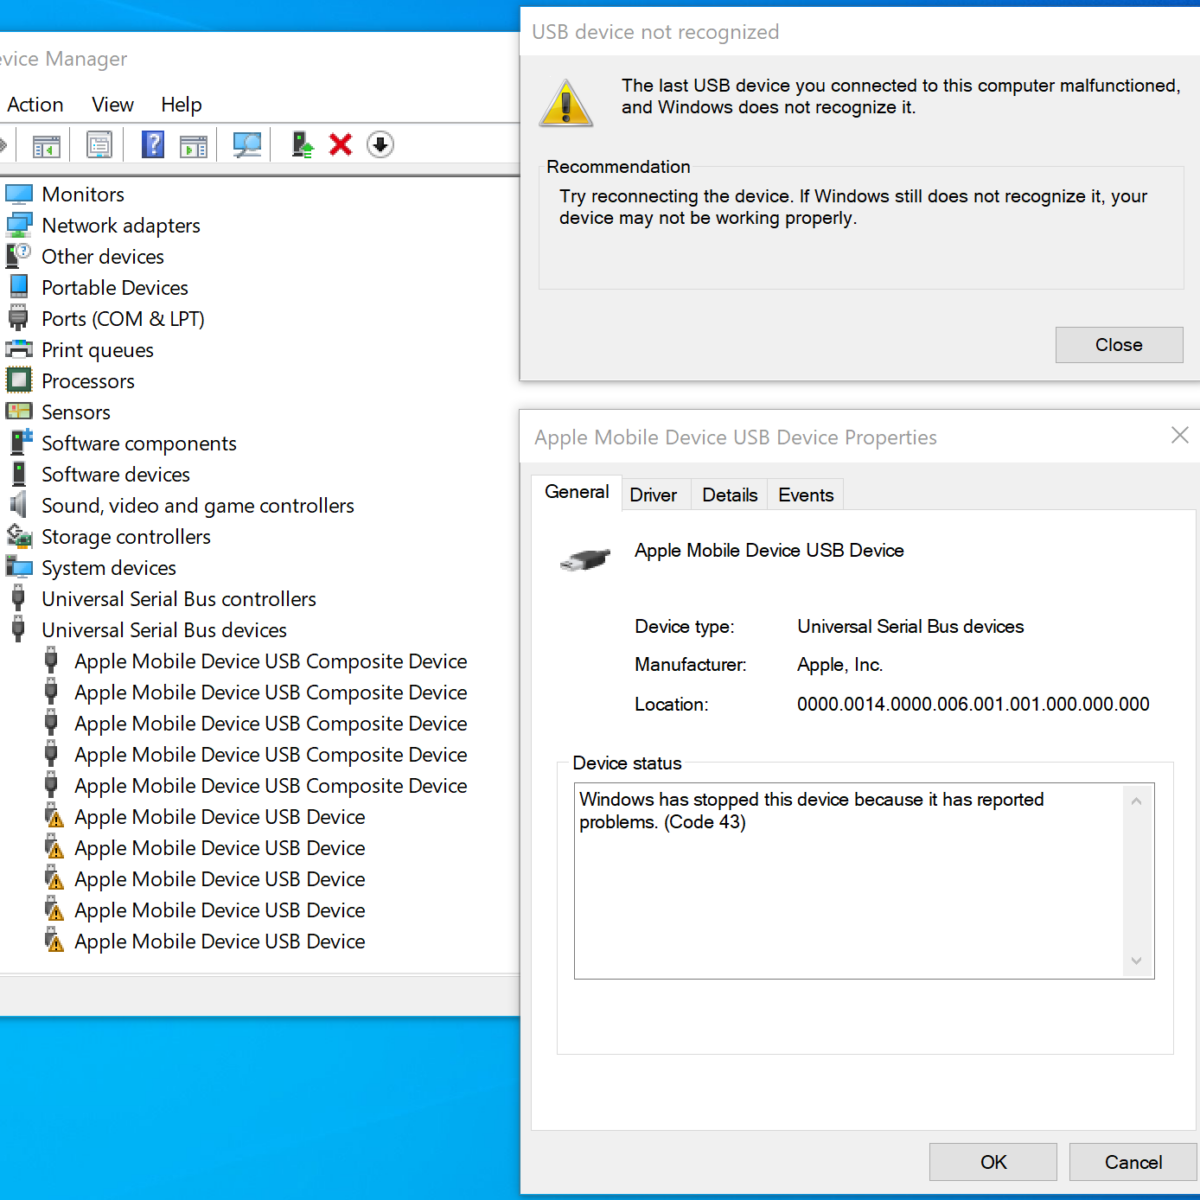This screenshot has height=1200, width=1200.
Task: Open the Help menu
Action: click(x=181, y=105)
